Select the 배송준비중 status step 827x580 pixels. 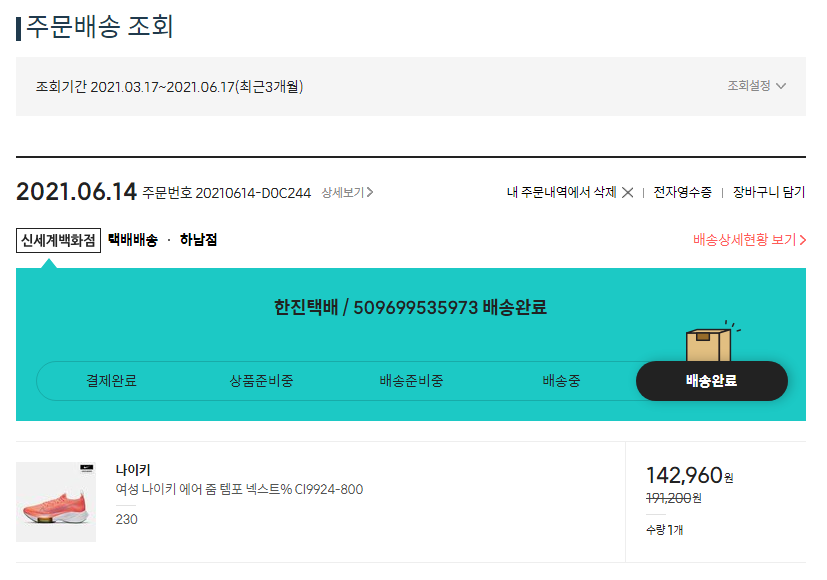pyautogui.click(x=411, y=381)
